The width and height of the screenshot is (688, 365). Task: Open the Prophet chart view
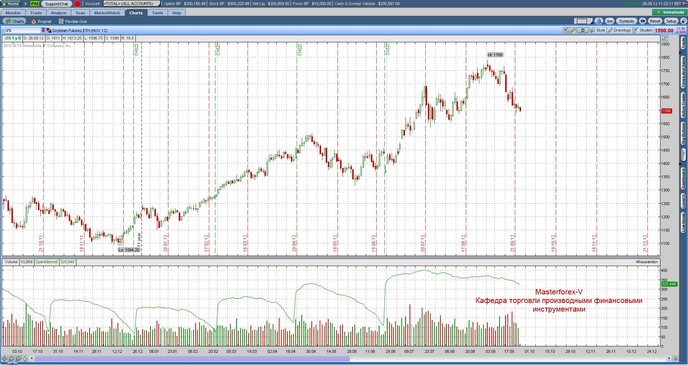click(x=42, y=21)
